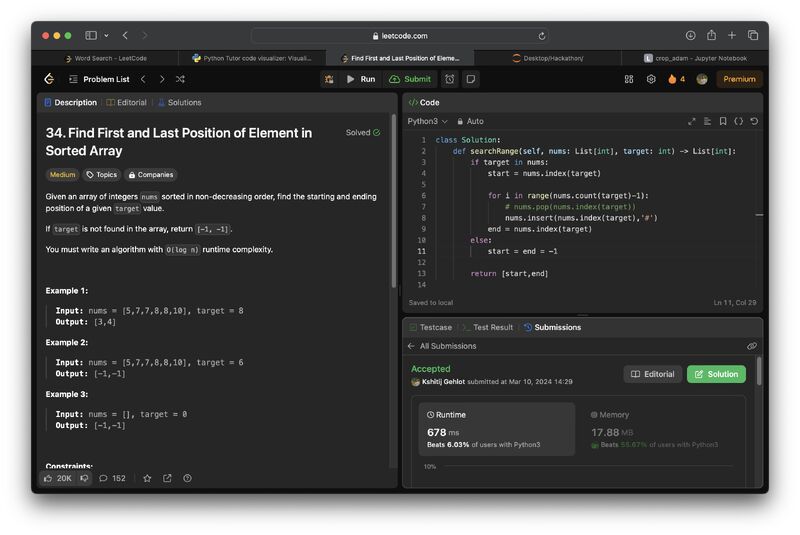This screenshot has width=800, height=535.
Task: Go to previous problem arrow
Action: pos(143,79)
